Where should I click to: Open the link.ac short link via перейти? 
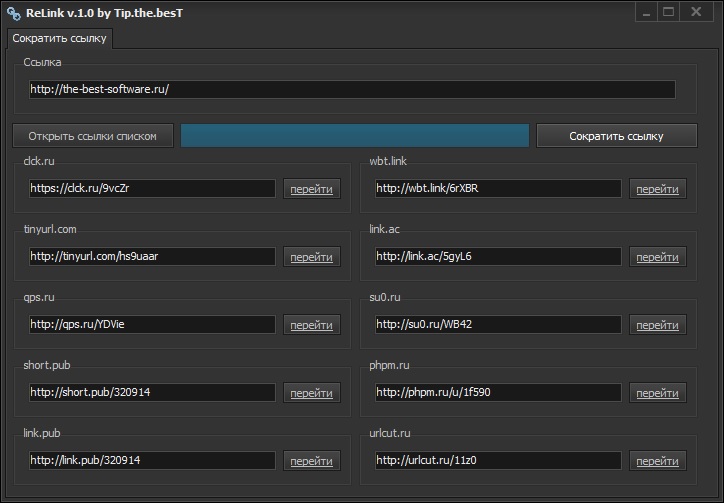point(657,257)
